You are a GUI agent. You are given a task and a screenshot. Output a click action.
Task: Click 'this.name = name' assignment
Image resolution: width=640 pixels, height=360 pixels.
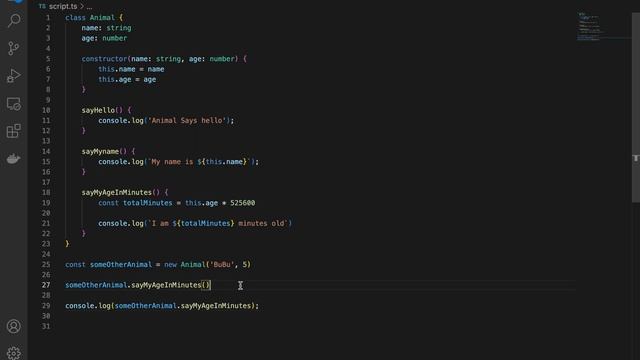coord(131,69)
